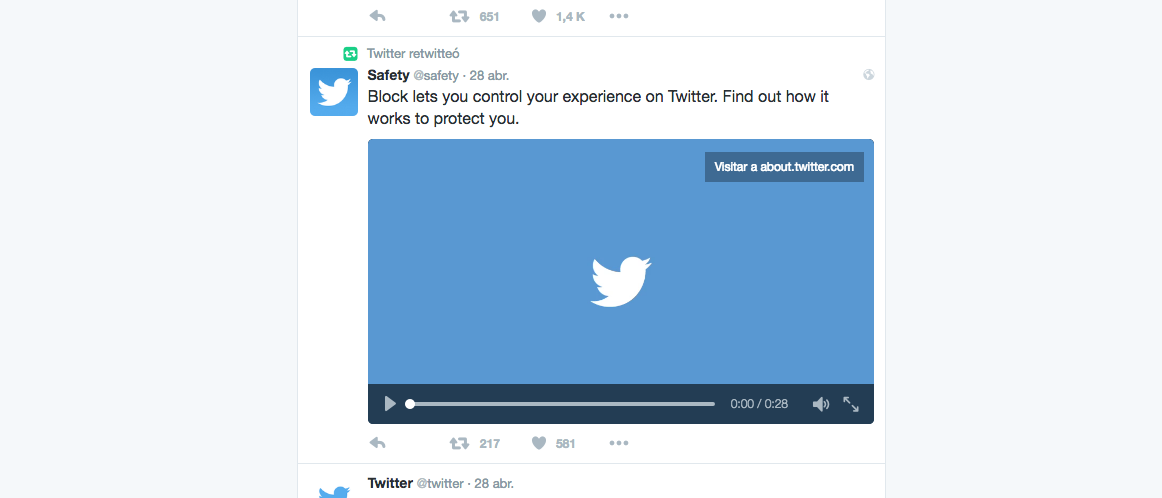Click the video progress bar
This screenshot has width=1162, height=498.
point(560,404)
